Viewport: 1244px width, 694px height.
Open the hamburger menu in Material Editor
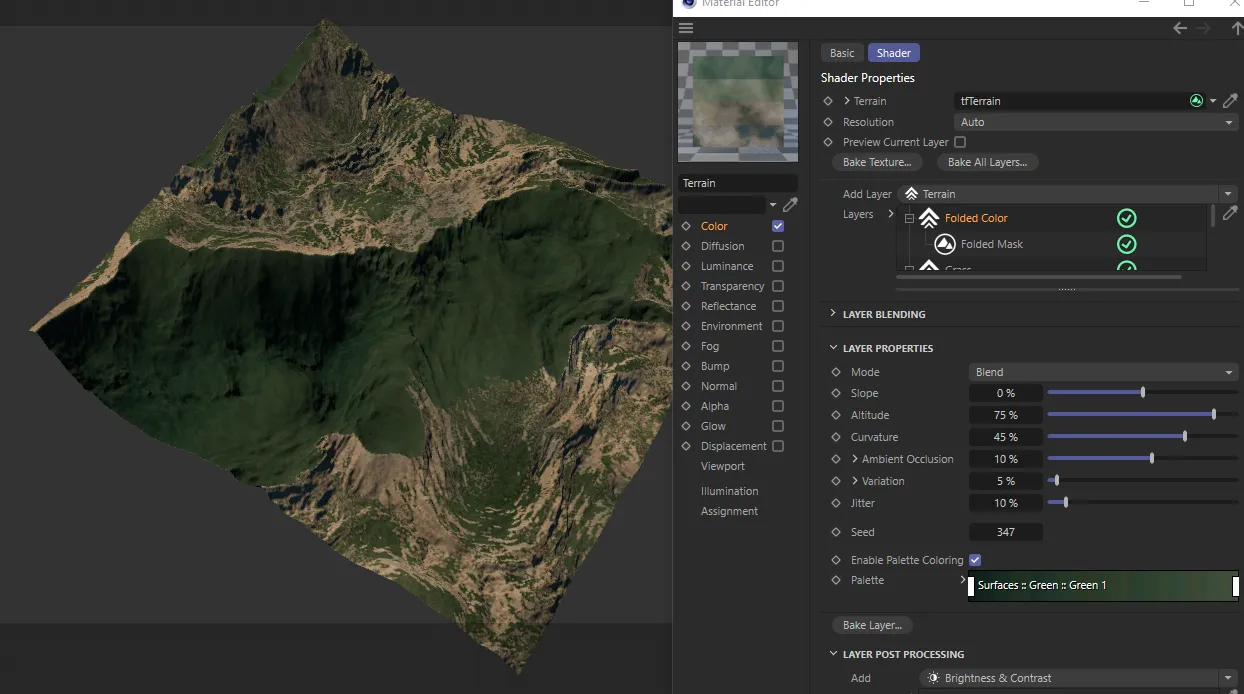point(686,28)
